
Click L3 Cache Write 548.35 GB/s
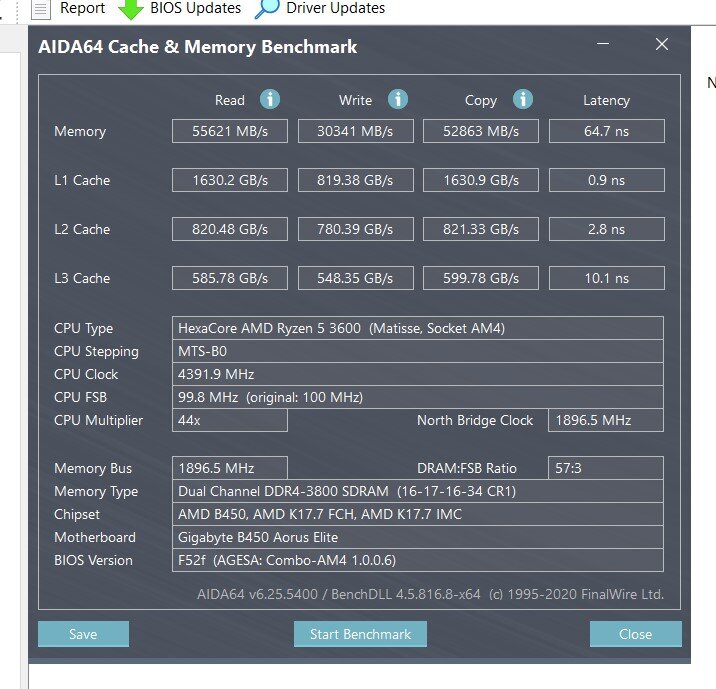pyautogui.click(x=356, y=278)
